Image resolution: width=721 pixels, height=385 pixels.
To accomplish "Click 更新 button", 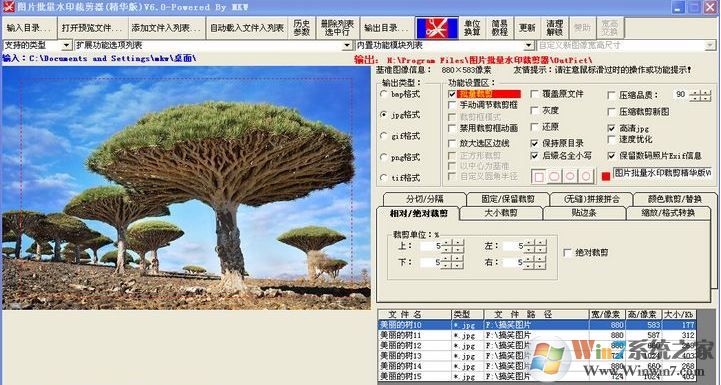I will [527, 28].
